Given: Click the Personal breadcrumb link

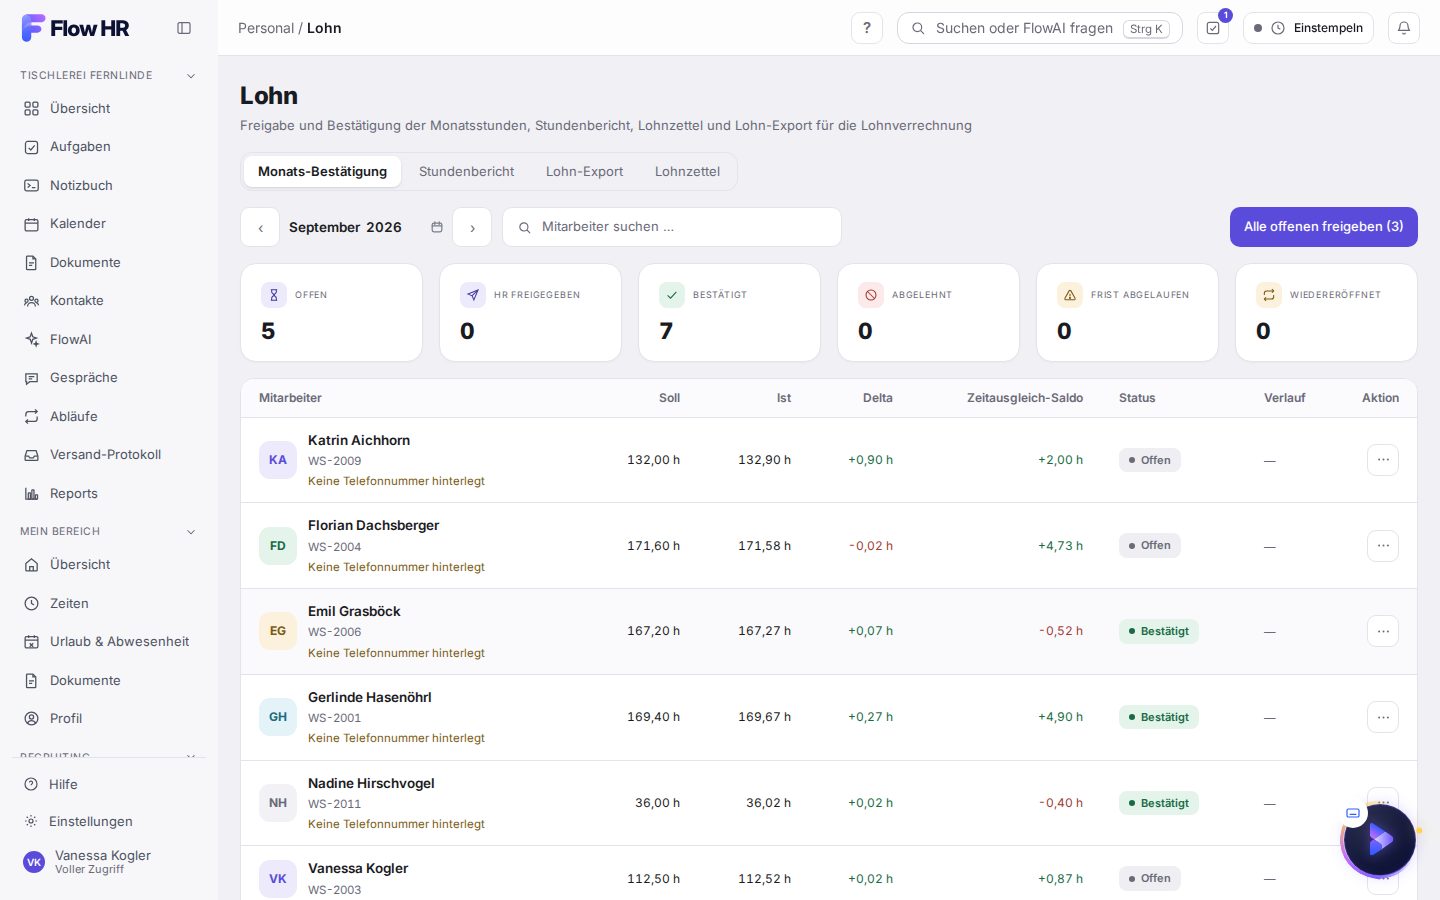Looking at the screenshot, I should 266,28.
